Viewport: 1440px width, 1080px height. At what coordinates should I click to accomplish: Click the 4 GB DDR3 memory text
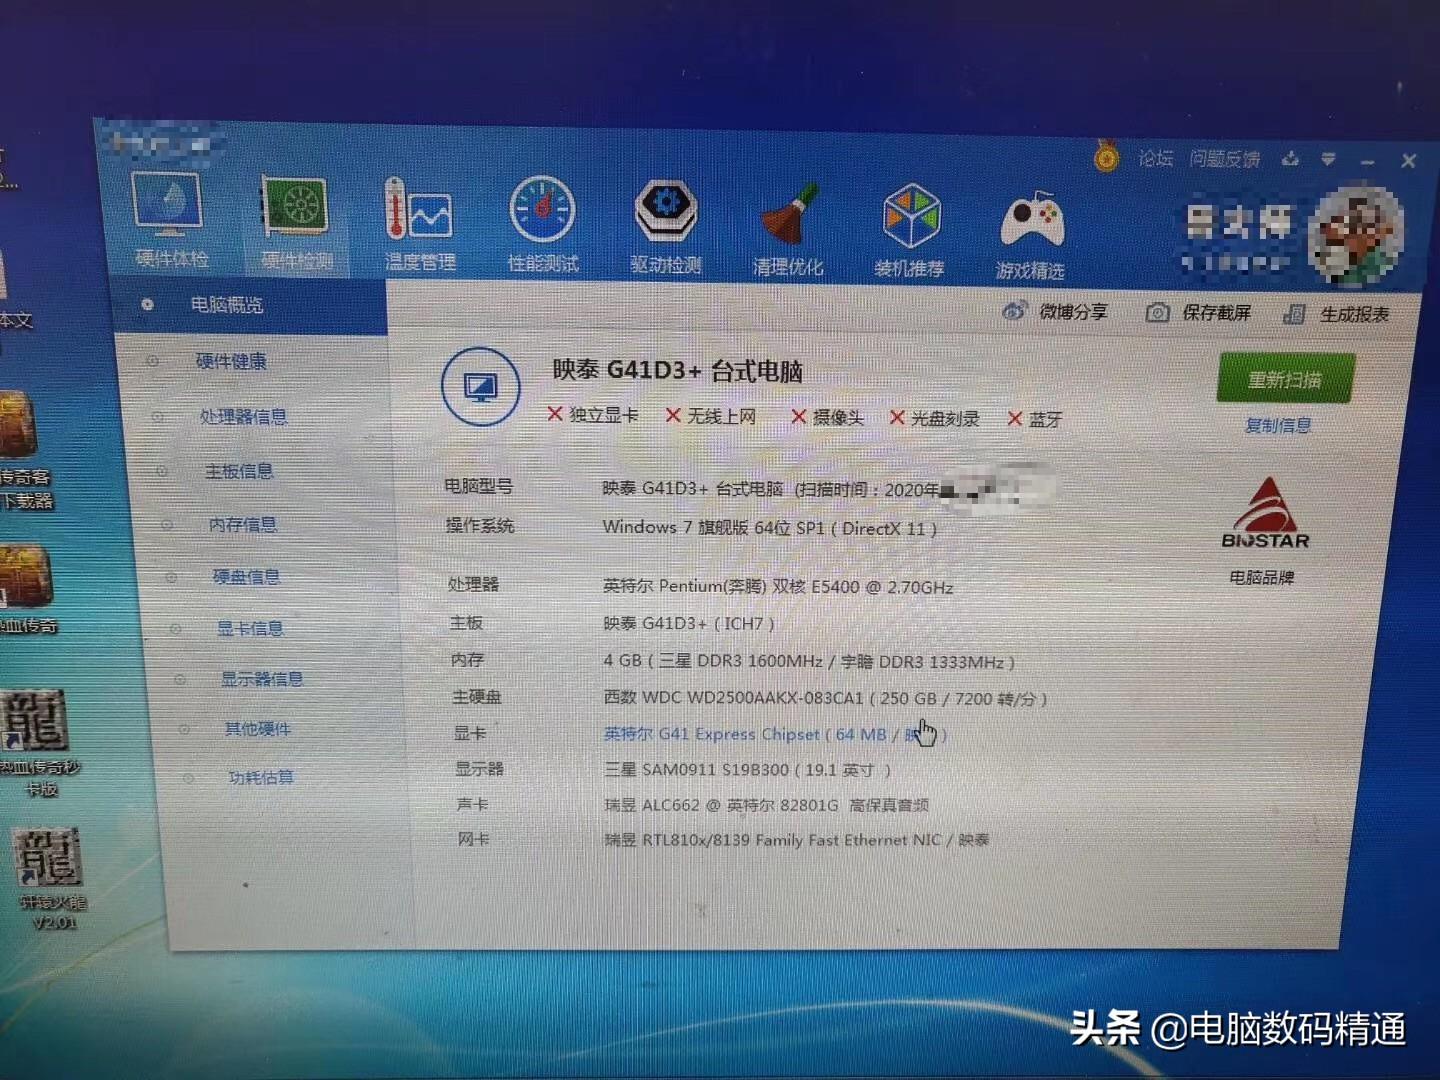coord(809,661)
